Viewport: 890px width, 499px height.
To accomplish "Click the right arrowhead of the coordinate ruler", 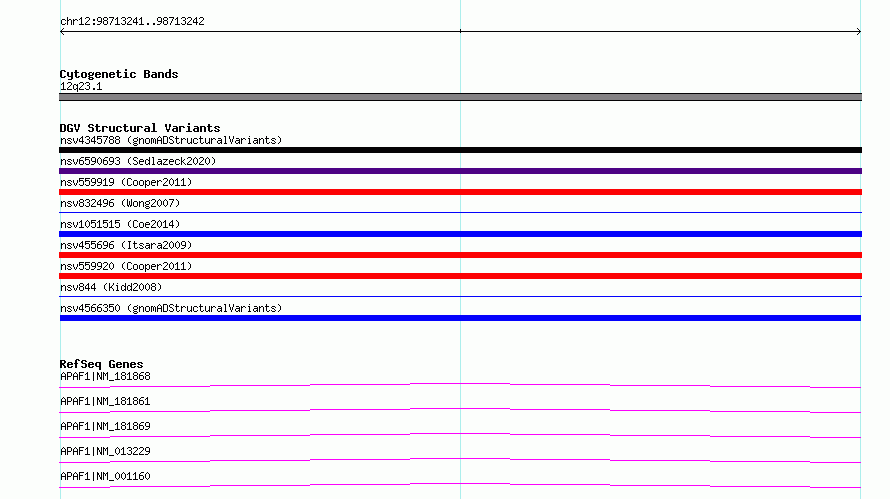I will (x=859, y=32).
